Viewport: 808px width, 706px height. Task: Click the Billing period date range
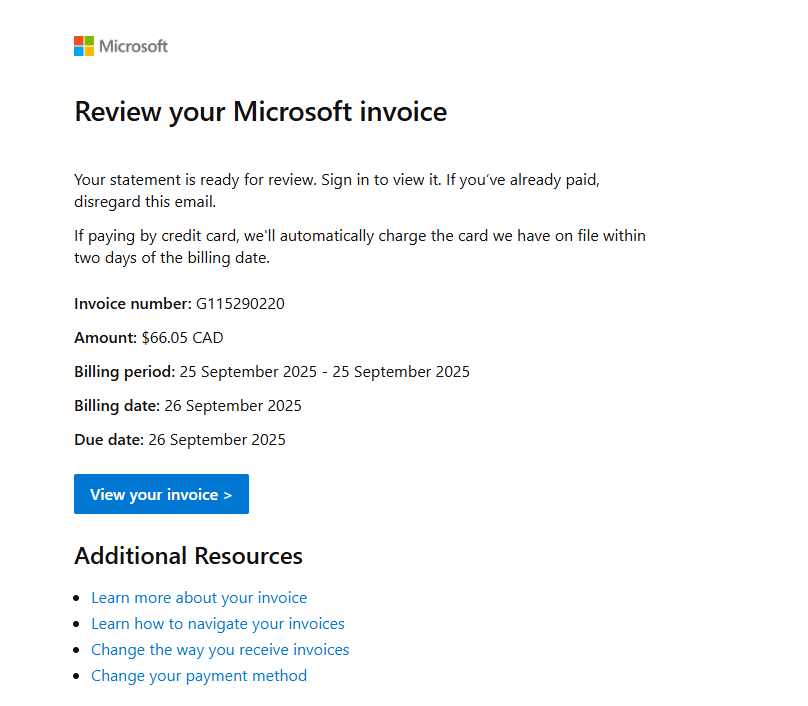(x=325, y=372)
